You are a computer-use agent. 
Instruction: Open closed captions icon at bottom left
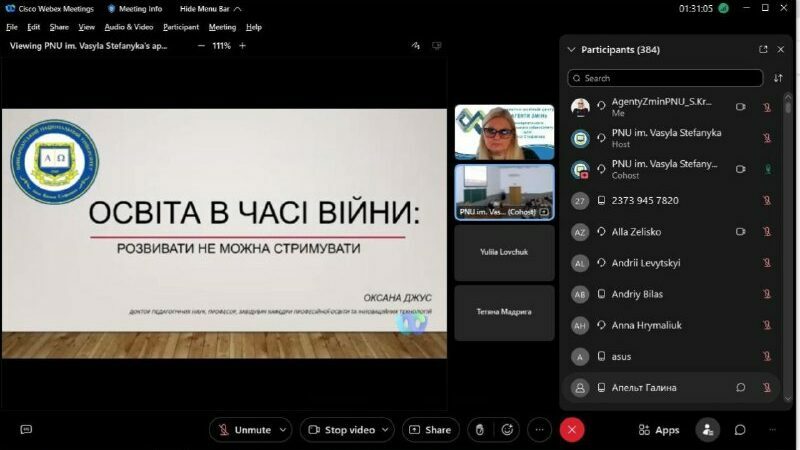(26, 430)
